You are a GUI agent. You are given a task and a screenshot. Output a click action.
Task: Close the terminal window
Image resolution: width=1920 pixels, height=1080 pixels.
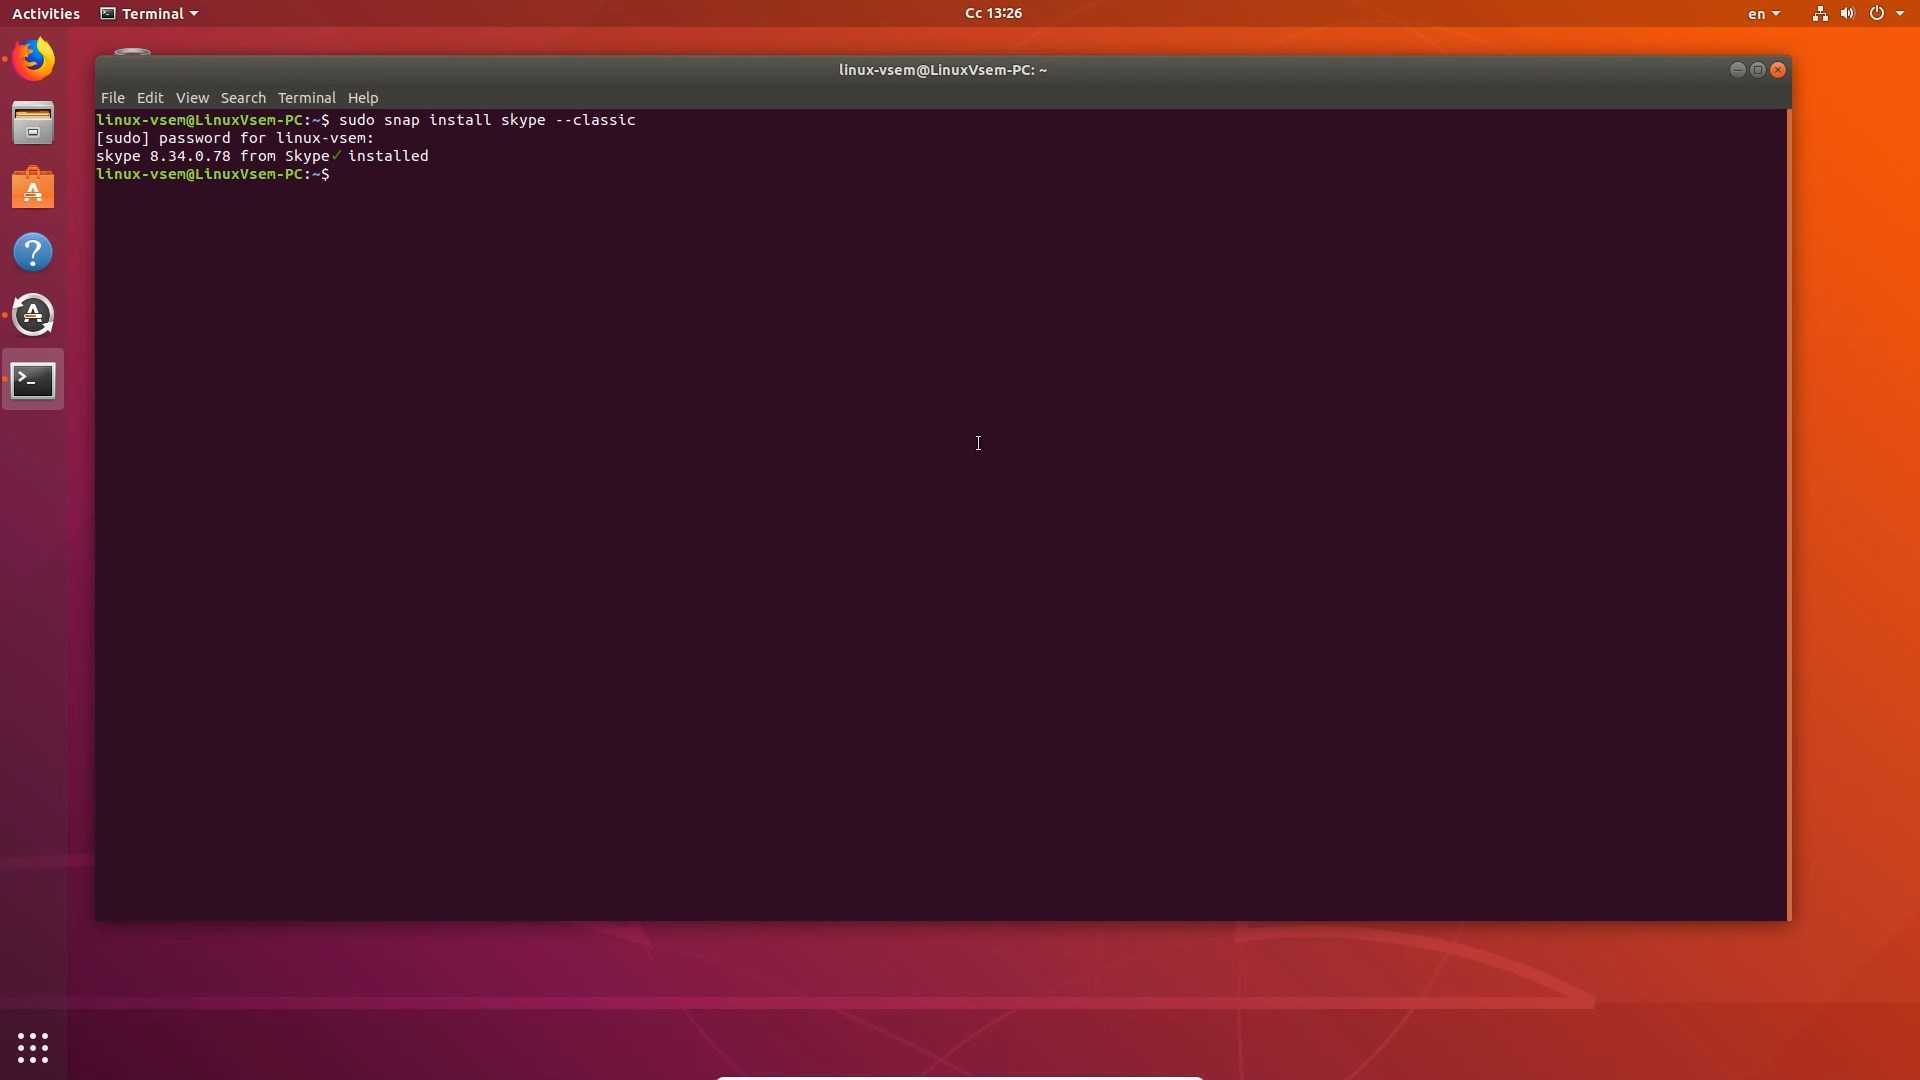(1778, 70)
